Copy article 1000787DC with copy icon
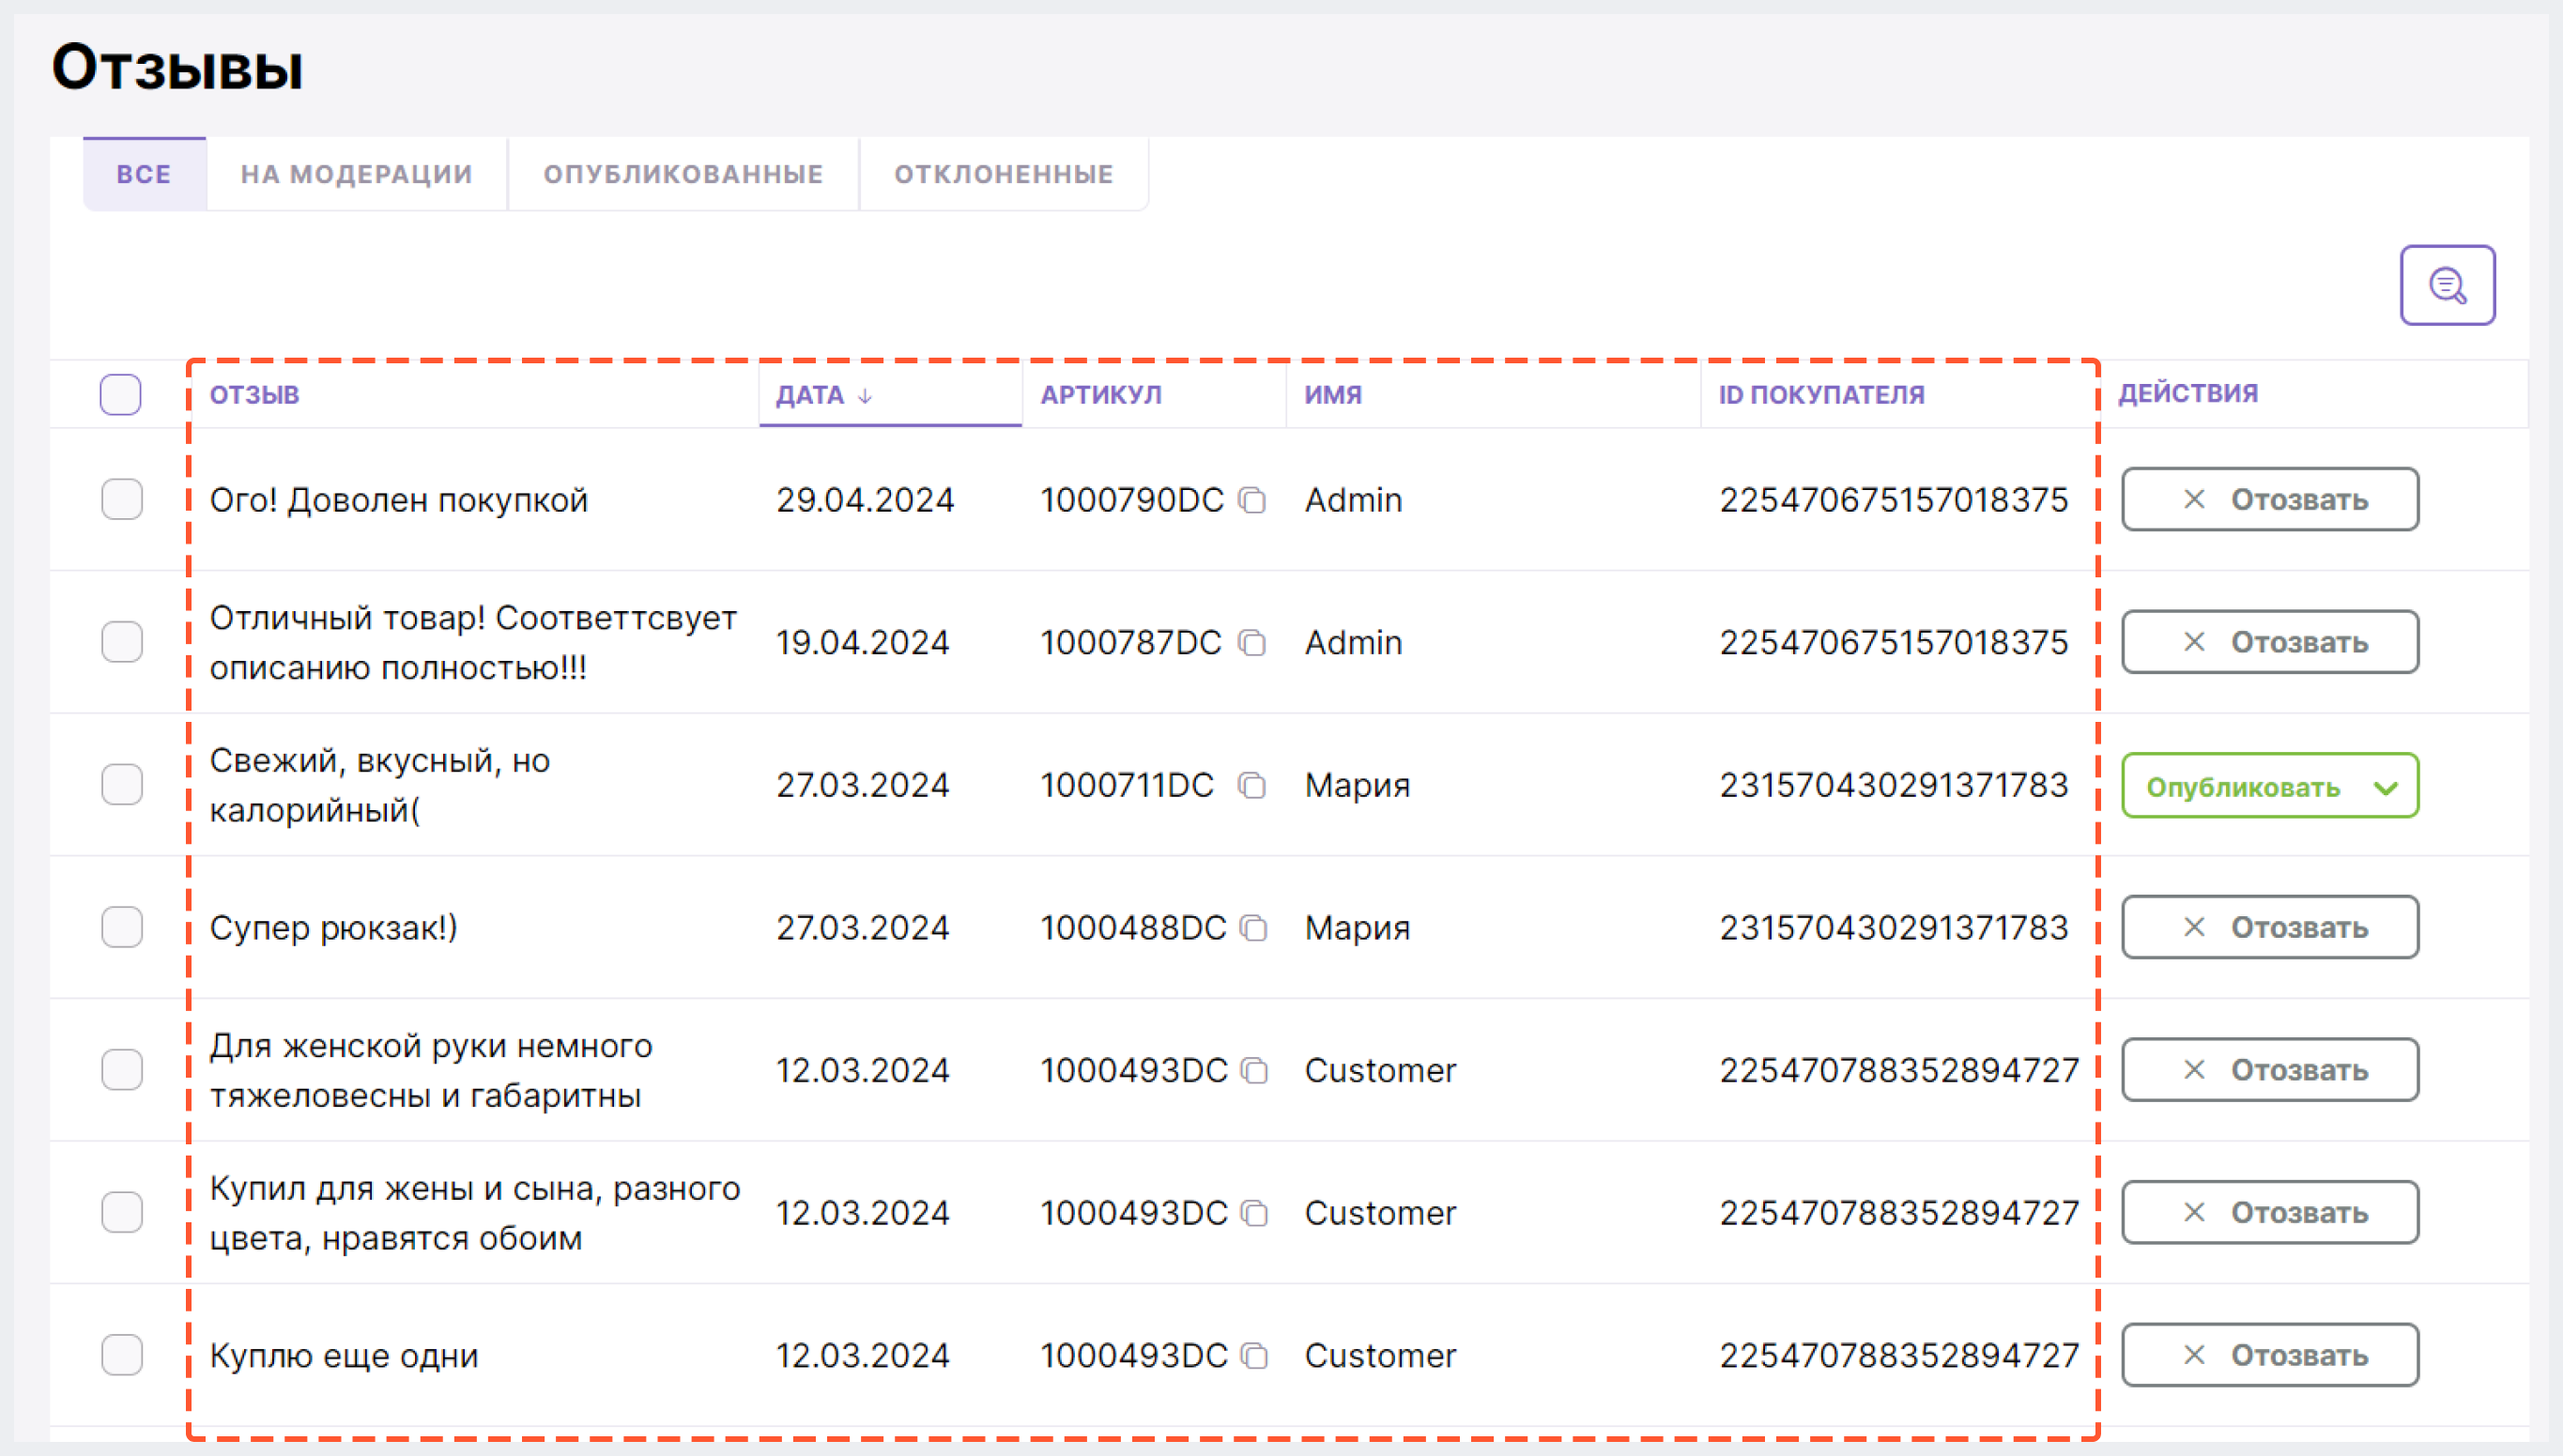 point(1252,642)
